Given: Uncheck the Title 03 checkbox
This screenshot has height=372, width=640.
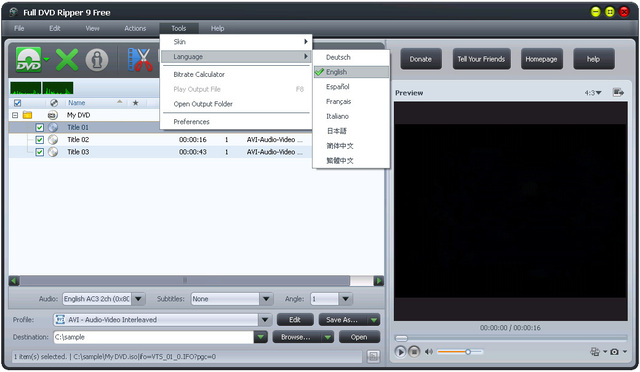Looking at the screenshot, I should pyautogui.click(x=40, y=152).
